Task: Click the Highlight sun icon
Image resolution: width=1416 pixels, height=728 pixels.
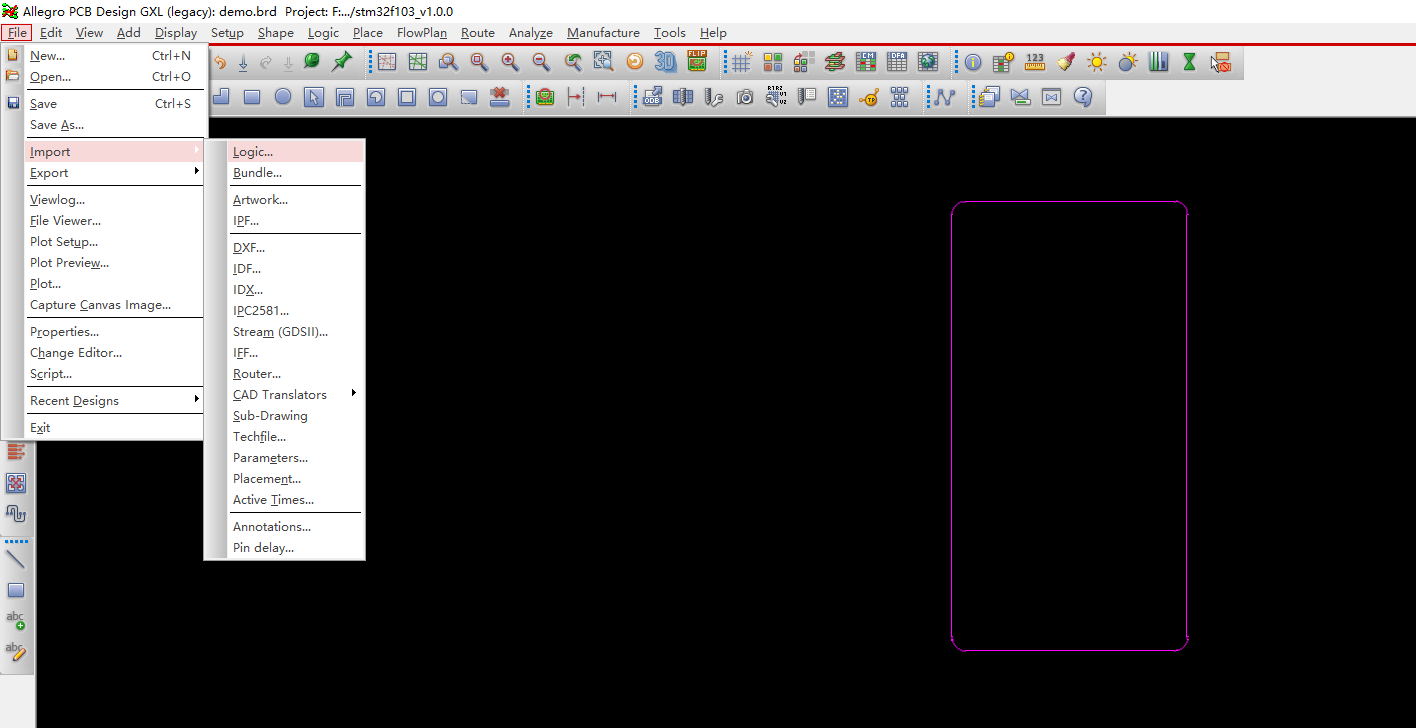Action: pyautogui.click(x=1097, y=62)
